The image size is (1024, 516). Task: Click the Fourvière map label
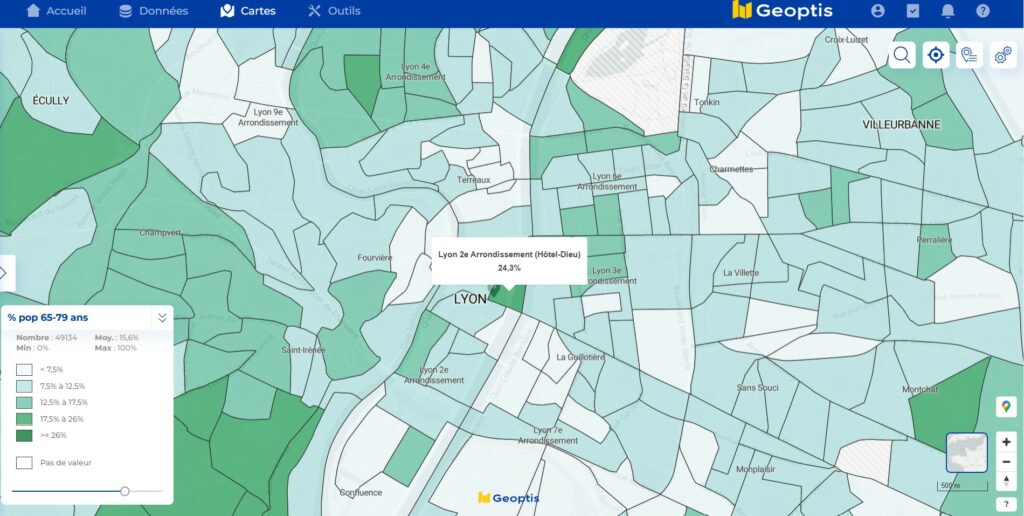[x=375, y=258]
